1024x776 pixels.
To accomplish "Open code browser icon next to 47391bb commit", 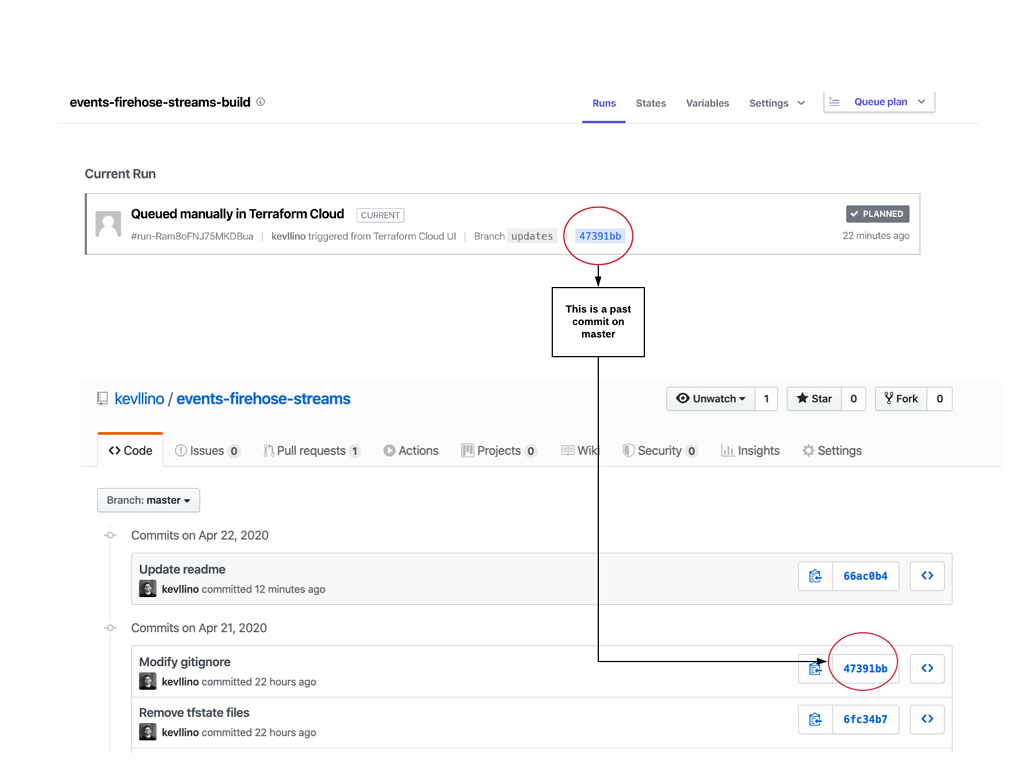I will click(927, 668).
